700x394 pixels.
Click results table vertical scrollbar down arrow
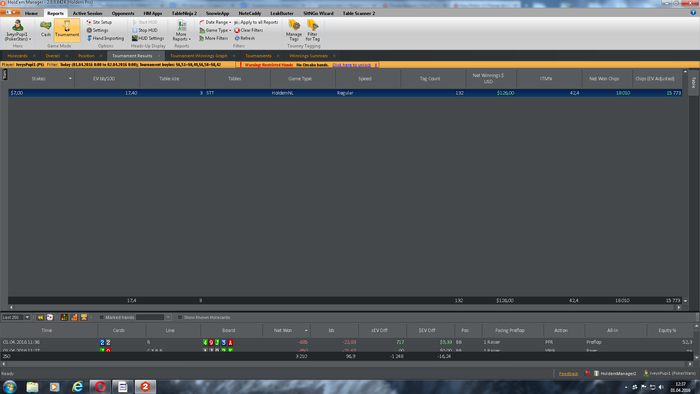pyautogui.click(x=685, y=301)
